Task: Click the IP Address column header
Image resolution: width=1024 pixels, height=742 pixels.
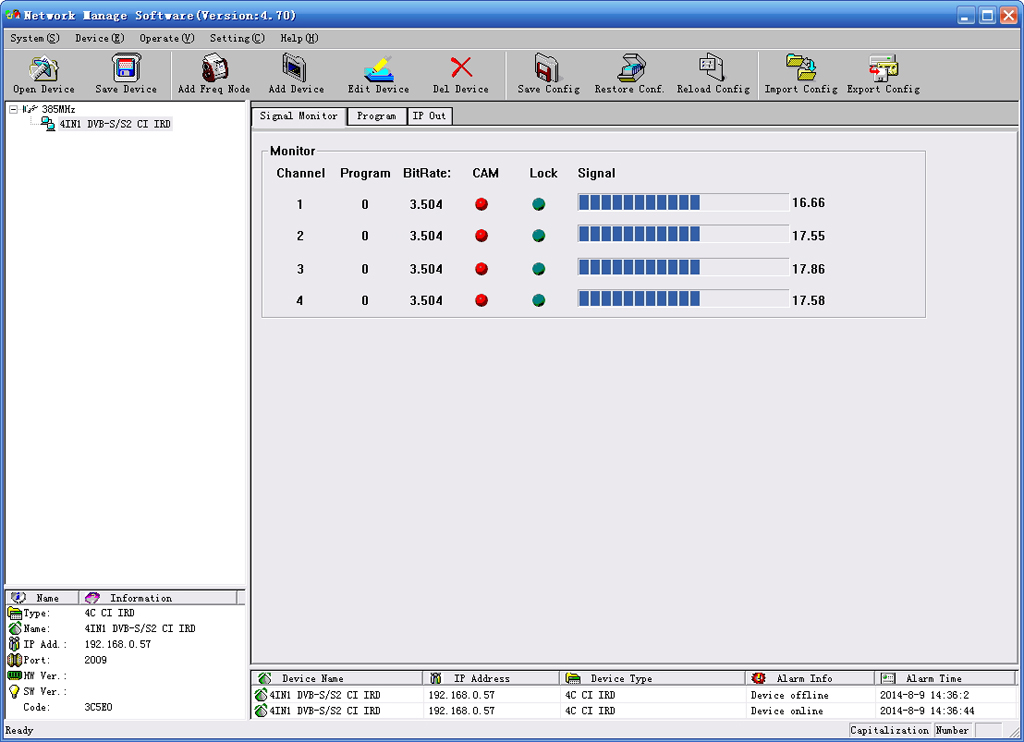Action: (491, 679)
